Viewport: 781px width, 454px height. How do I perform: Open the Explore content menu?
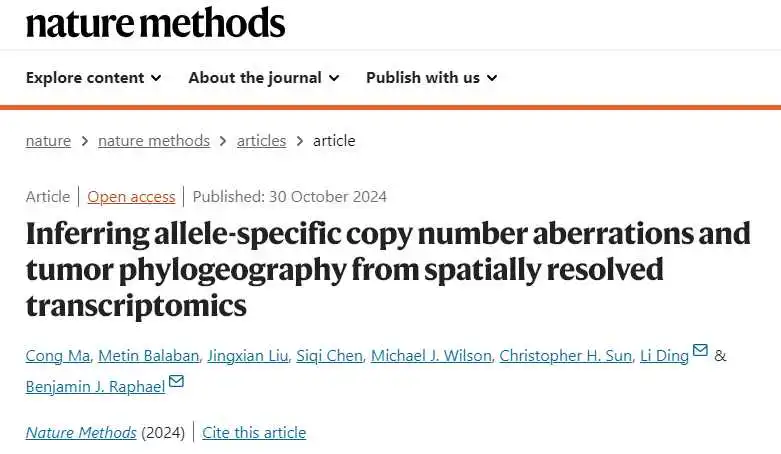pos(94,78)
